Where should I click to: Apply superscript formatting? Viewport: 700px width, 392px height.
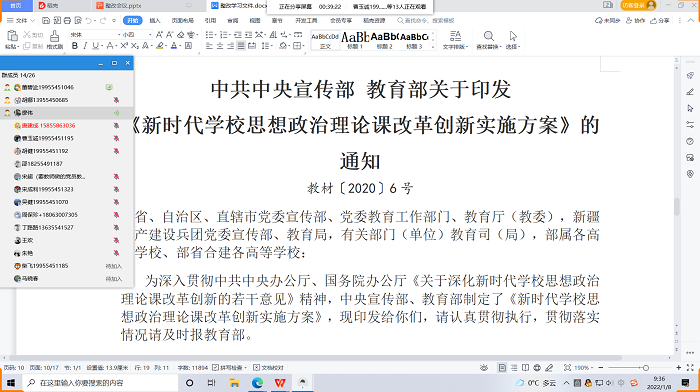[124, 46]
